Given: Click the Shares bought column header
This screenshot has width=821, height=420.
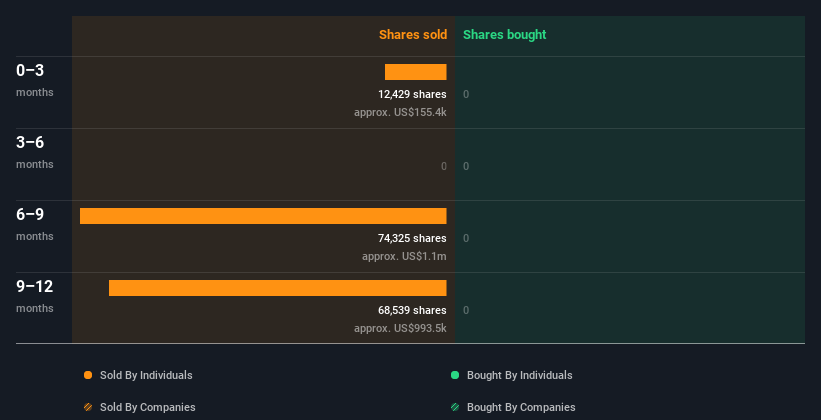Looking at the screenshot, I should [x=504, y=35].
